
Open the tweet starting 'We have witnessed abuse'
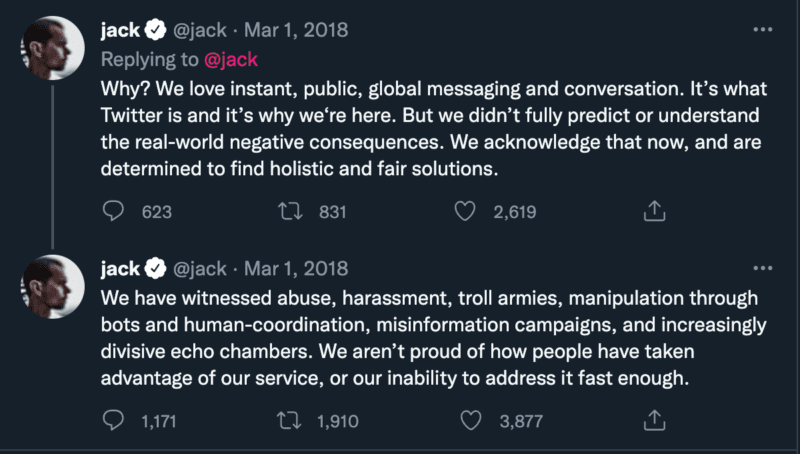430,339
